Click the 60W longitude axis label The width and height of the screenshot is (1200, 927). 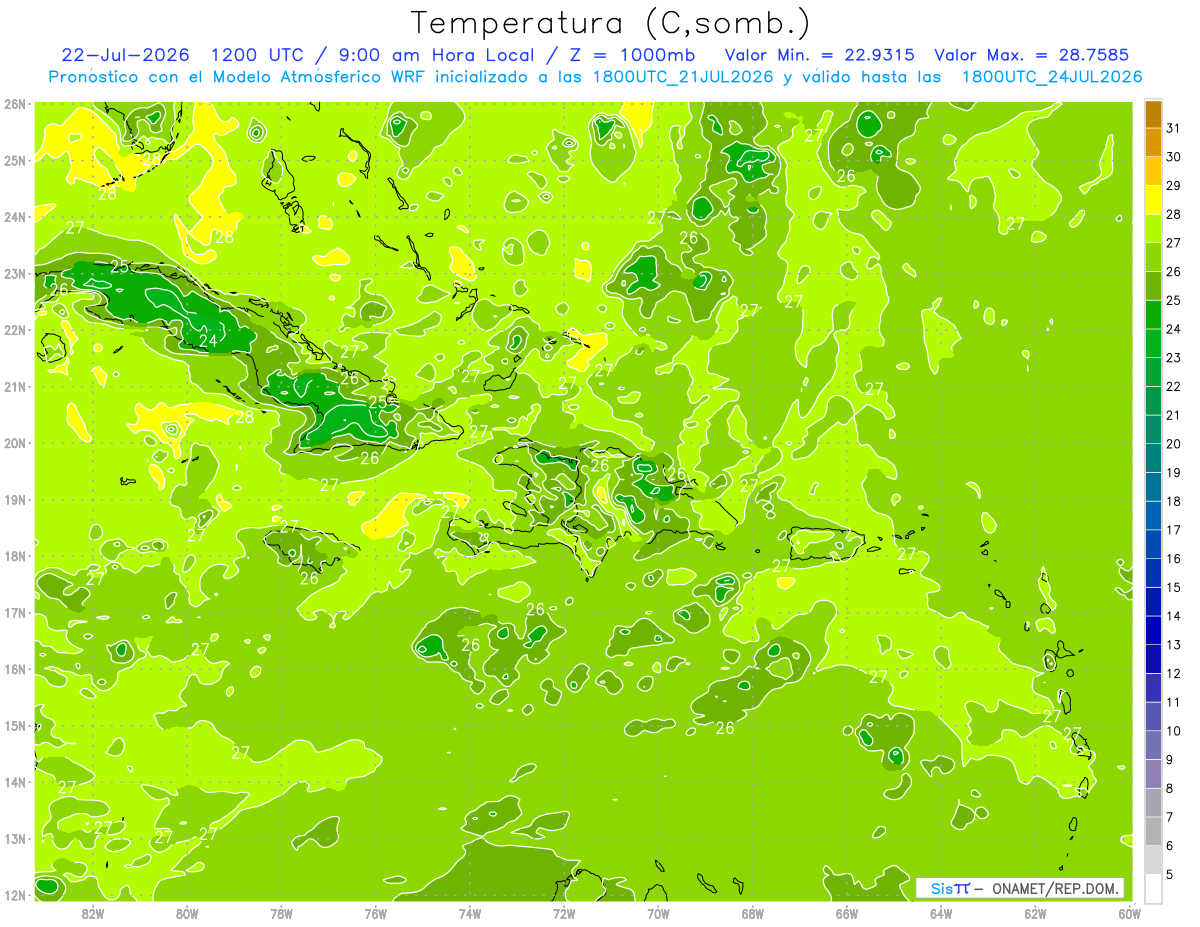[1130, 913]
